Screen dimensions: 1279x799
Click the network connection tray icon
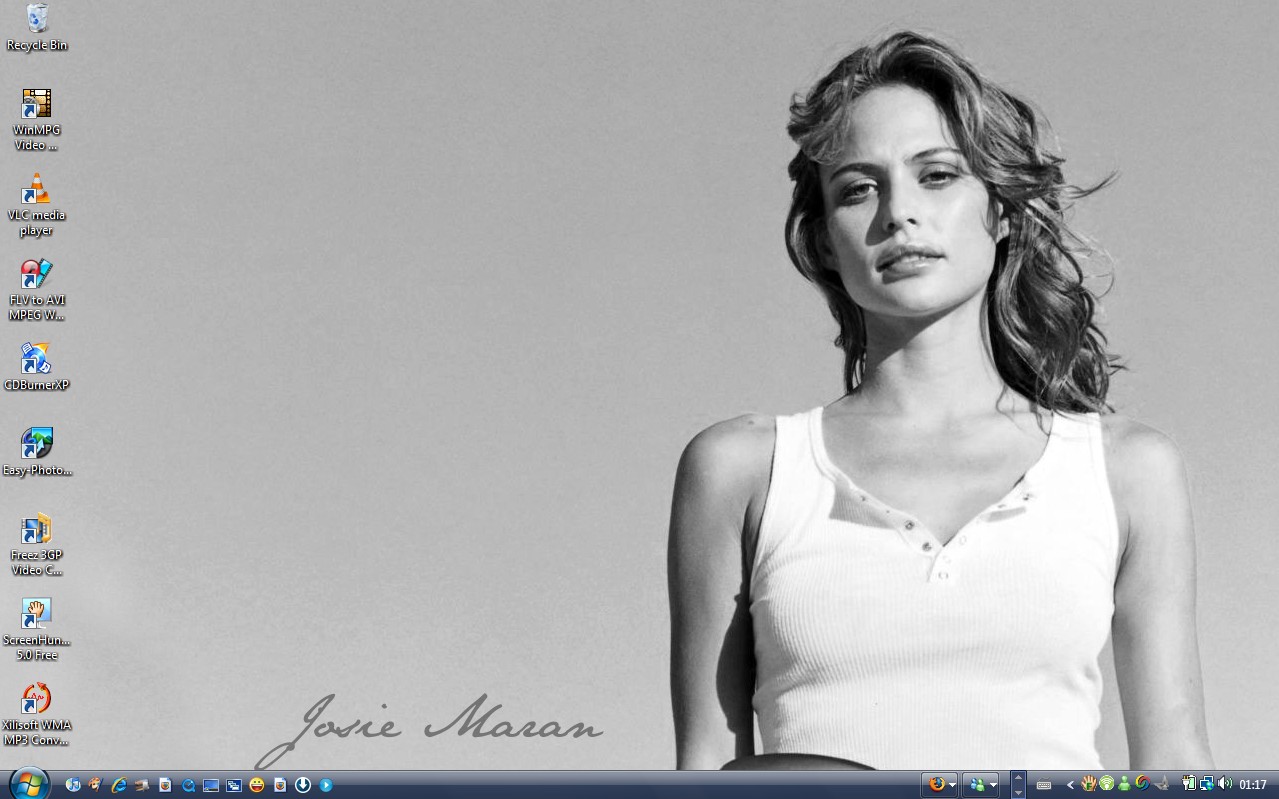tap(1207, 784)
